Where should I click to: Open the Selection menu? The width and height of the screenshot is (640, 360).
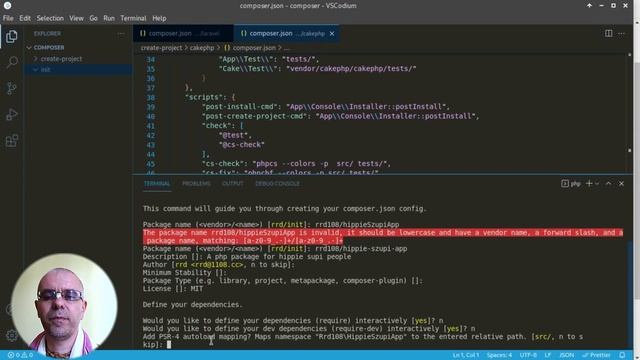point(50,18)
